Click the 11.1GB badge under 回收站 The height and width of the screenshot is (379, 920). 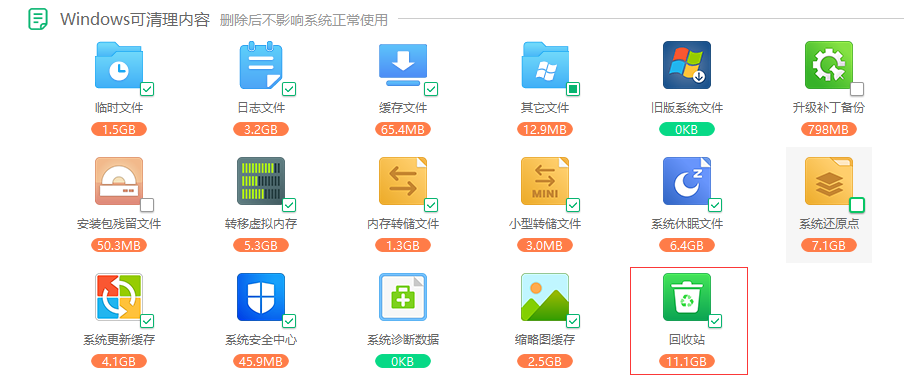pos(686,361)
